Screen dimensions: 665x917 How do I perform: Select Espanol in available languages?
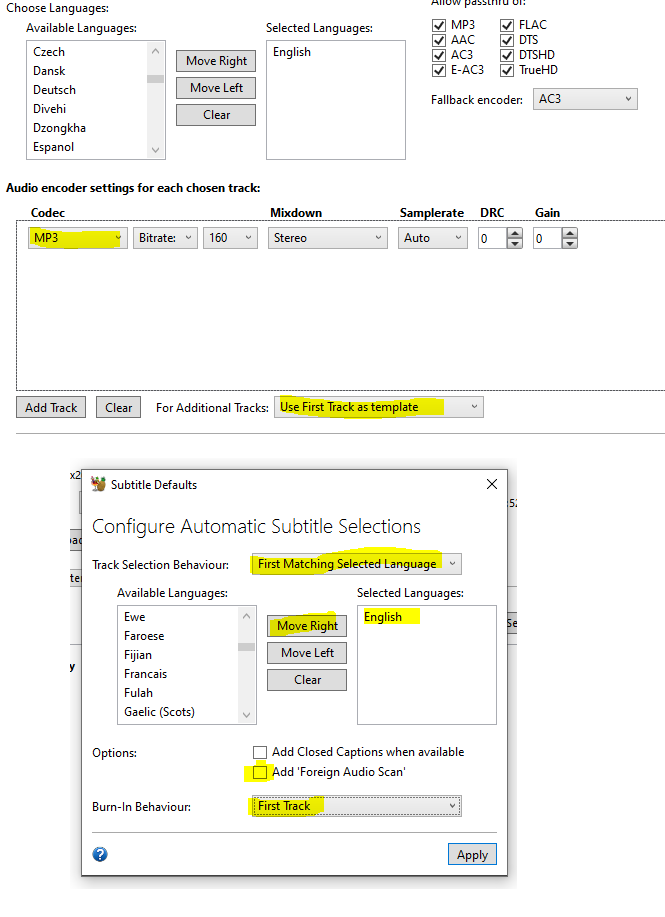54,147
